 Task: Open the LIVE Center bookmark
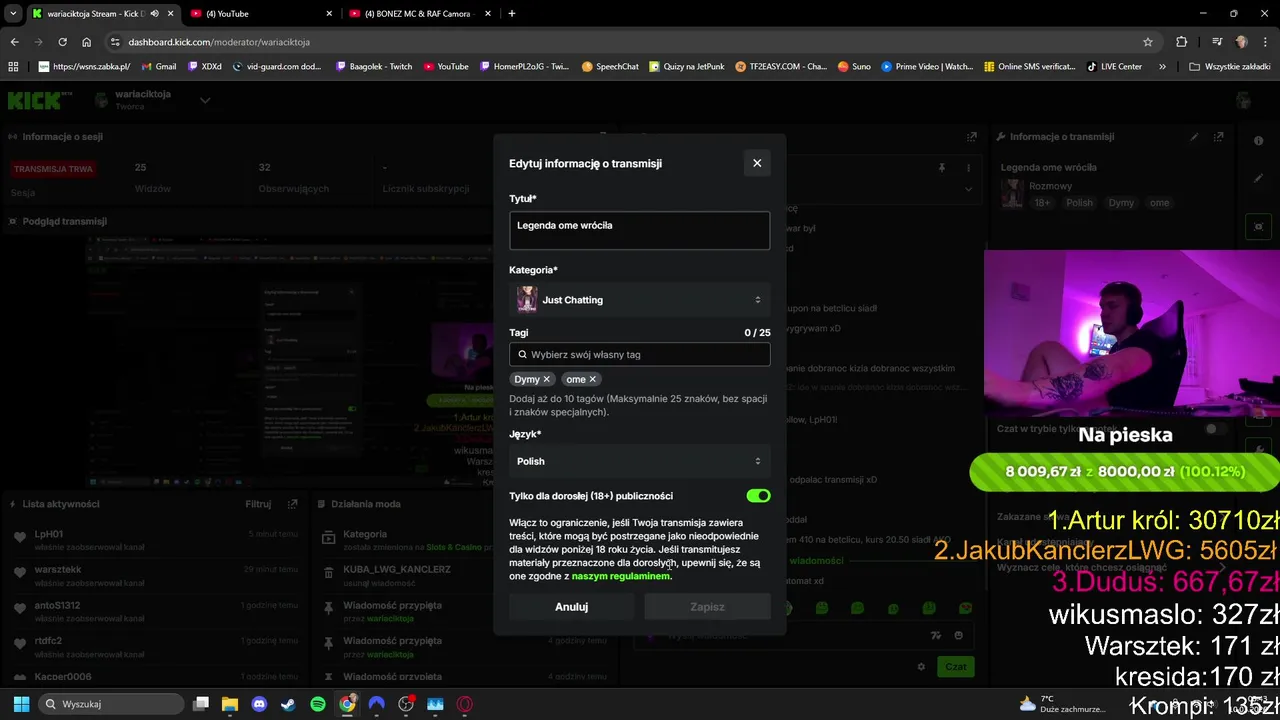click(x=1114, y=66)
